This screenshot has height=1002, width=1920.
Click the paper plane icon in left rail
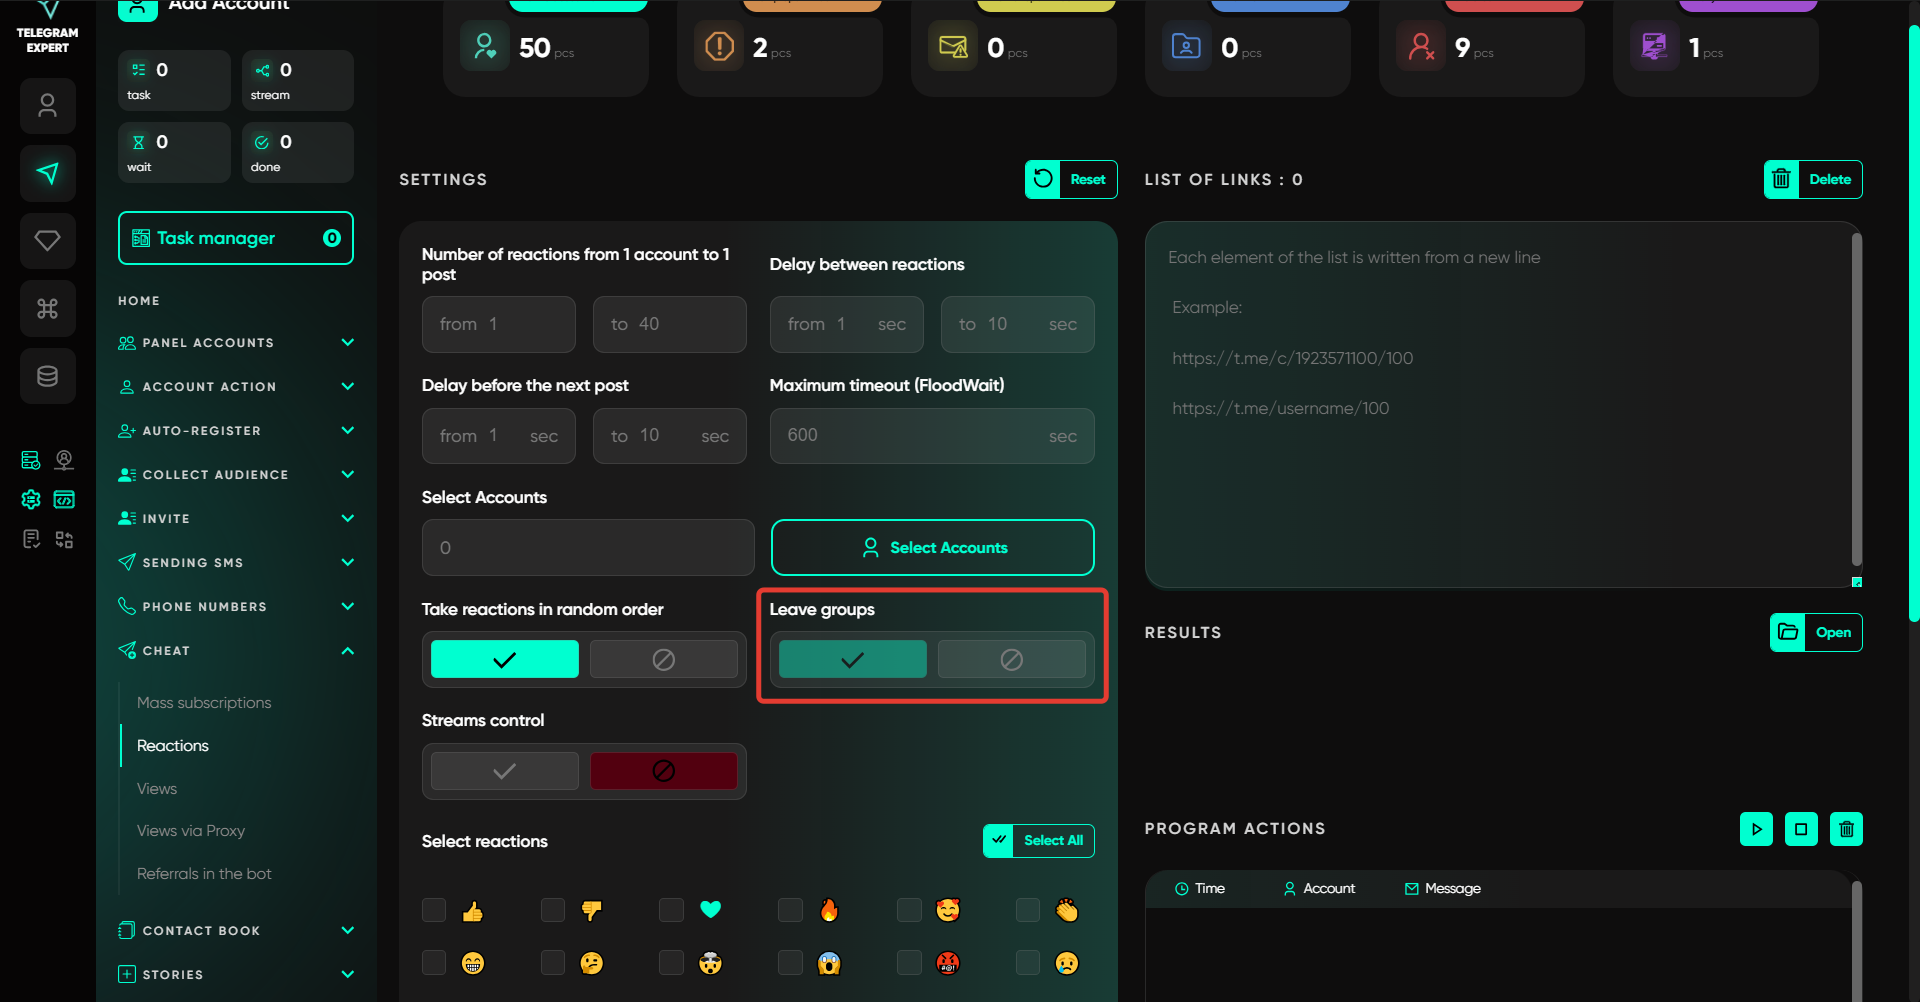47,173
